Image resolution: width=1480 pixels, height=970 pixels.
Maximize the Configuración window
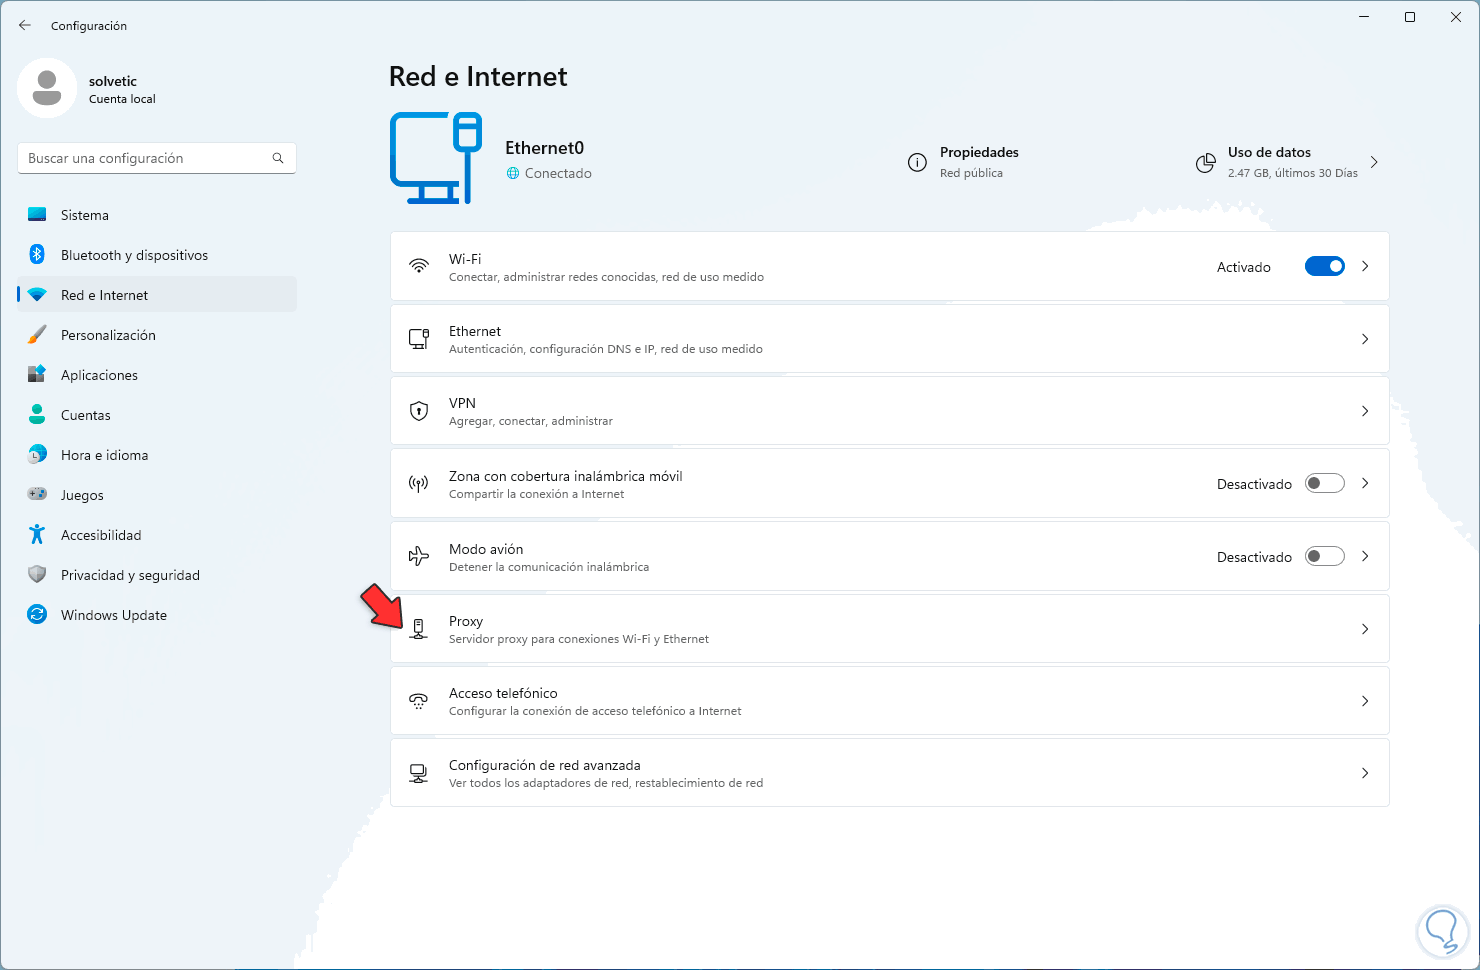point(1410,17)
